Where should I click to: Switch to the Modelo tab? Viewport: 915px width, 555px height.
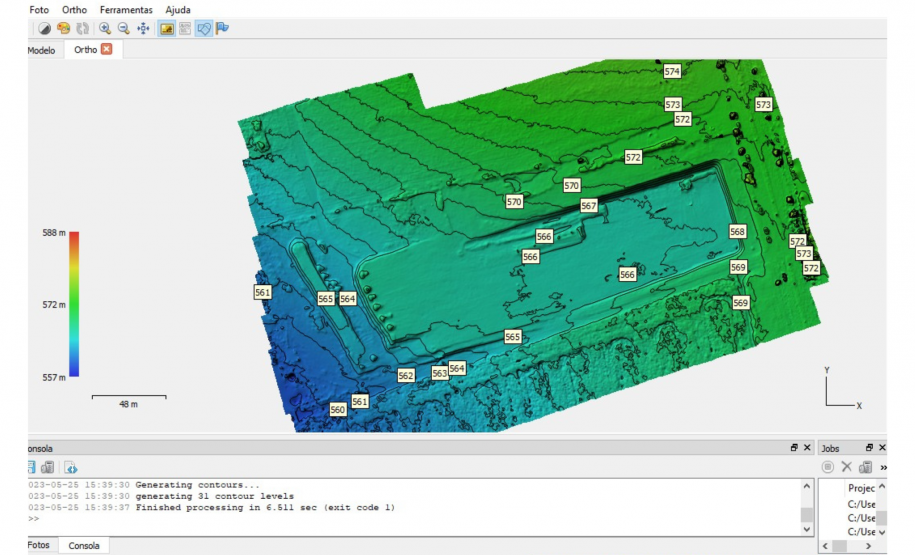coord(41,49)
